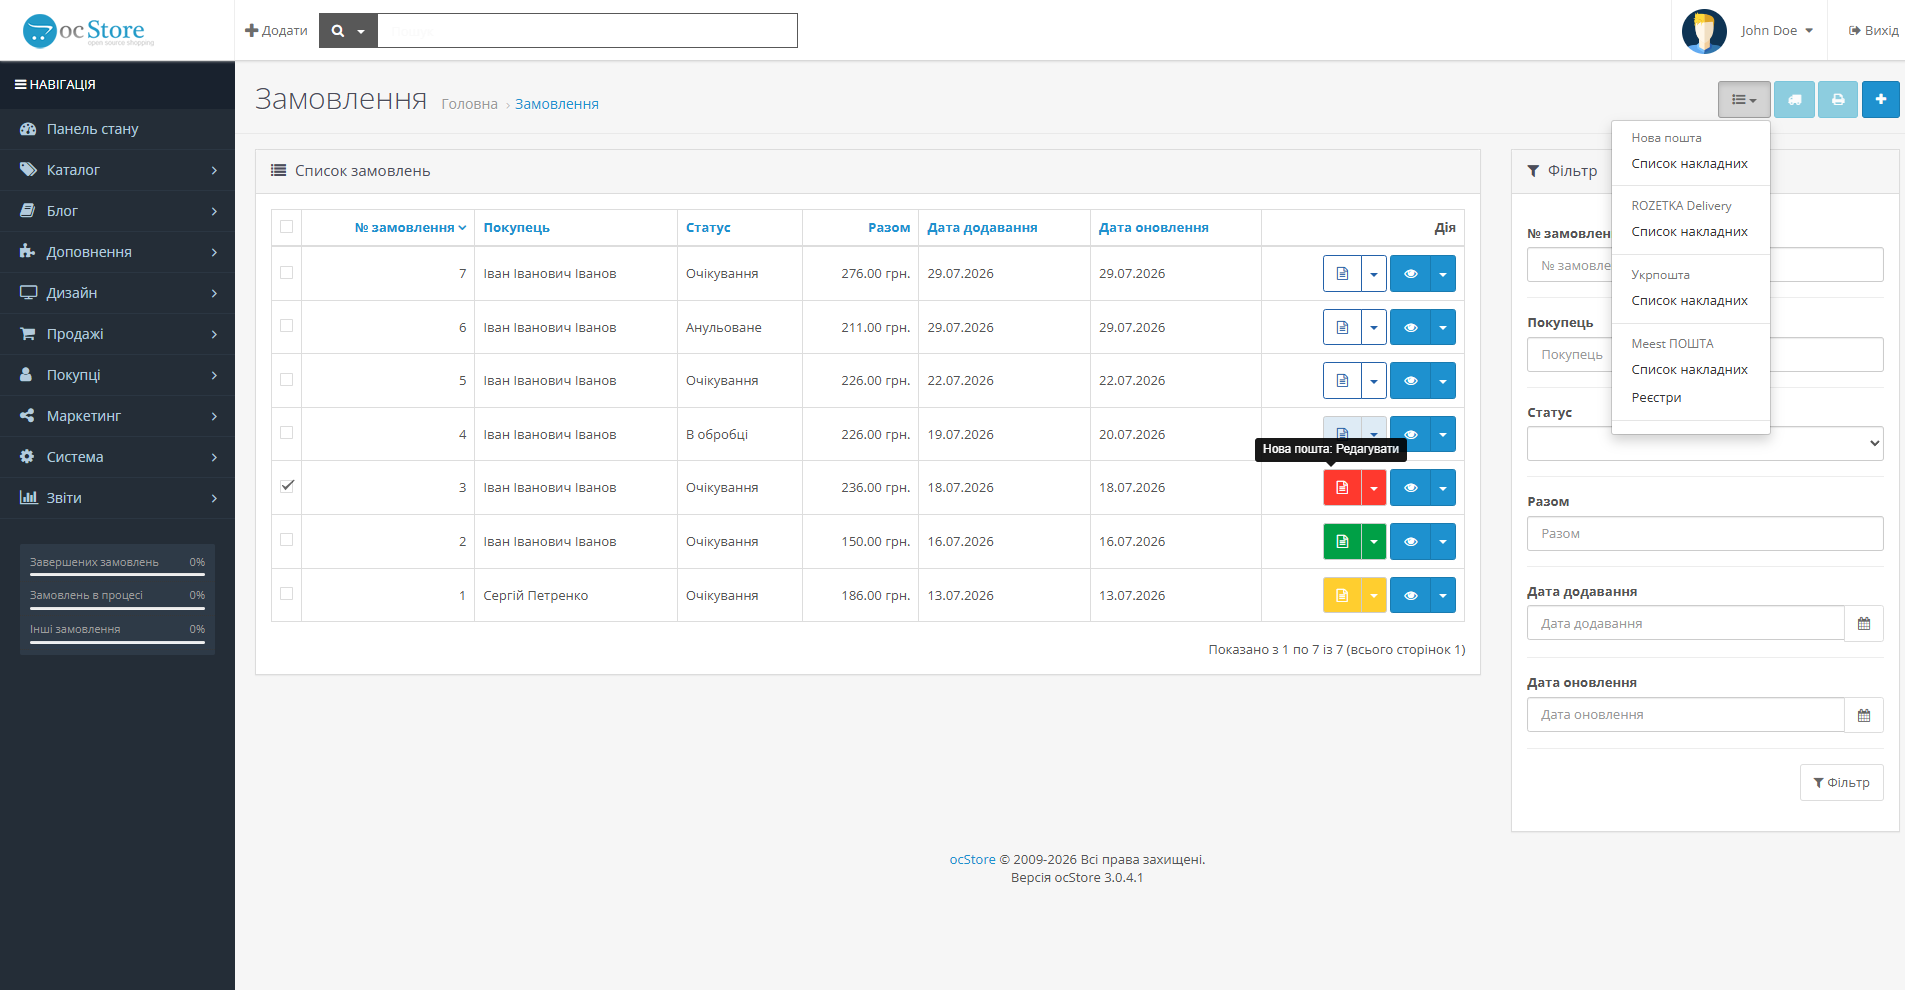1905x990 pixels.
Task: Toggle the waybill list dropdown button in the header
Action: (x=1744, y=100)
